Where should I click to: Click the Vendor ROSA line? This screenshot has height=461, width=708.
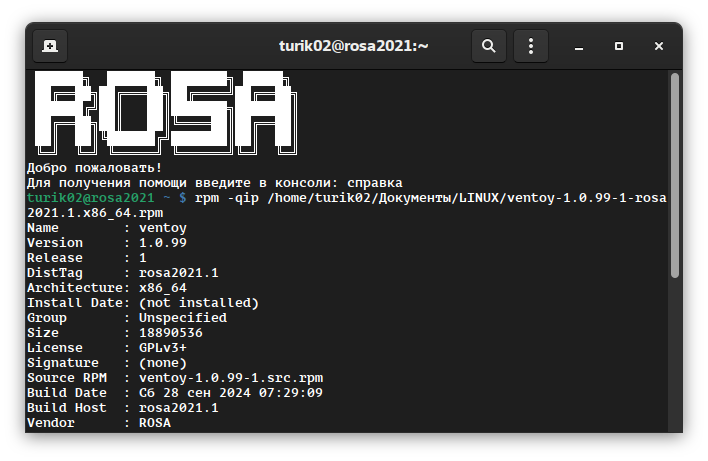98,423
